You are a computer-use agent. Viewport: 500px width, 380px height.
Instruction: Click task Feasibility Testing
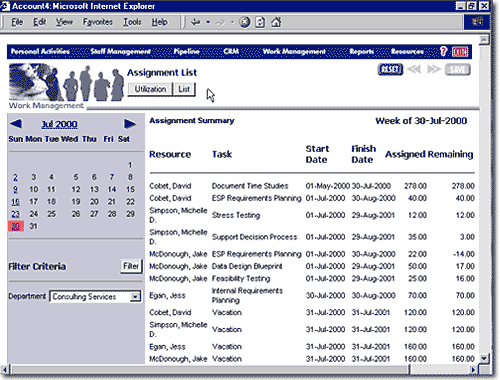pos(241,278)
